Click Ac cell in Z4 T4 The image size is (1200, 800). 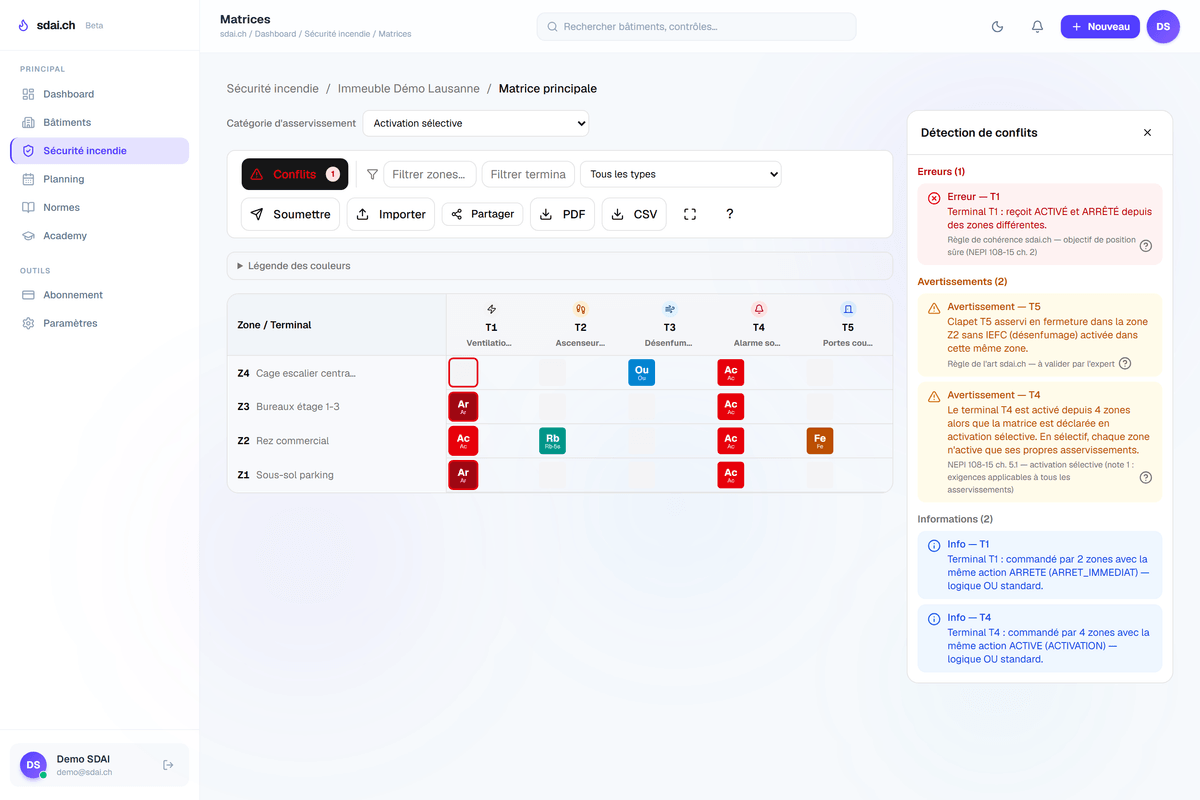(x=731, y=373)
